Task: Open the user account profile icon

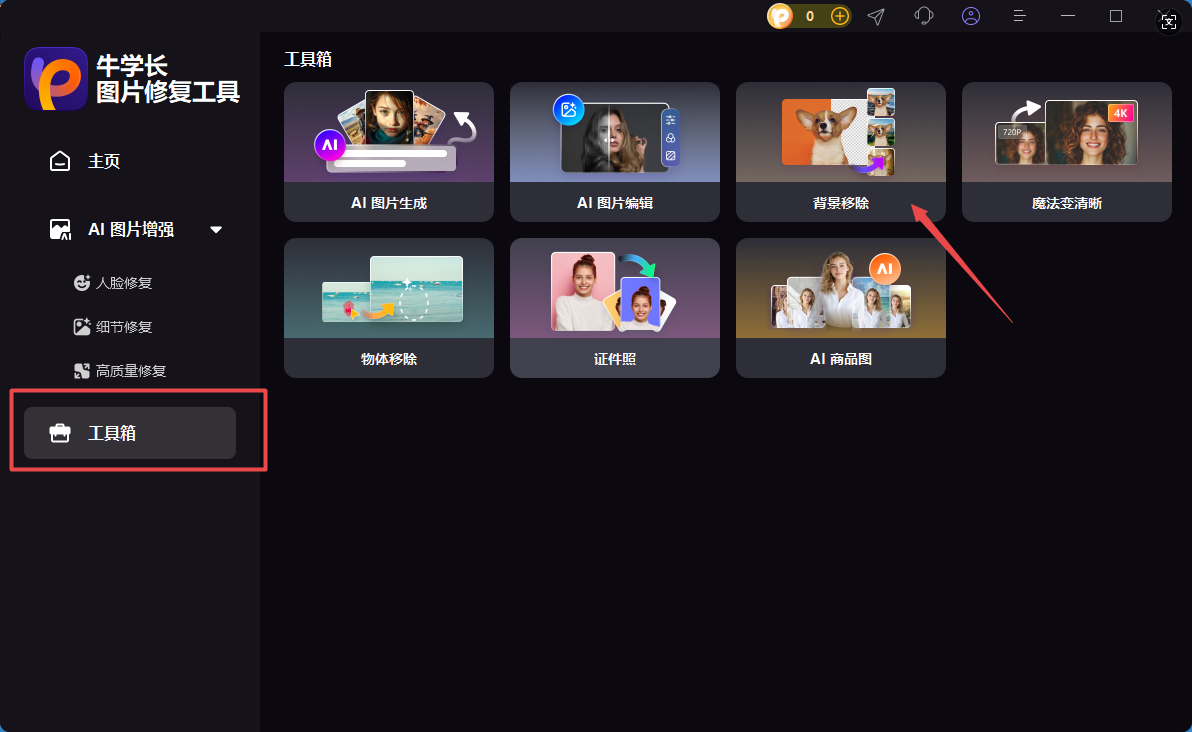Action: [971, 16]
